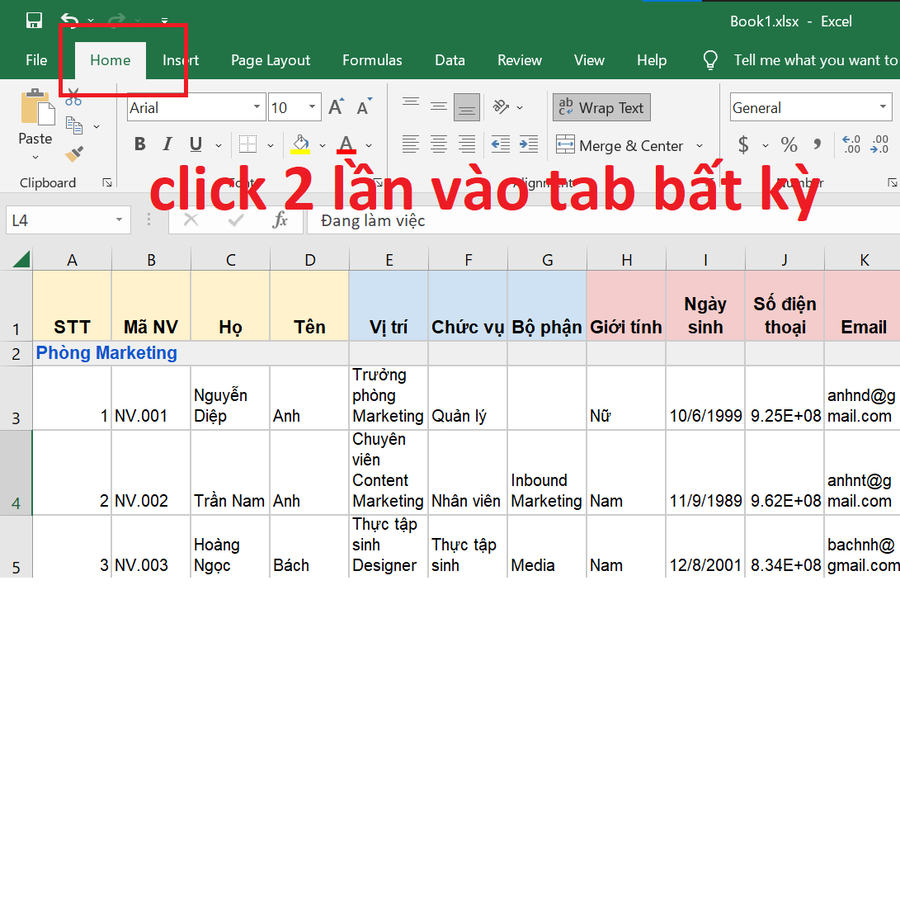Viewport: 900px width, 911px height.
Task: Click the Decrease Font Size icon
Action: pos(364,107)
